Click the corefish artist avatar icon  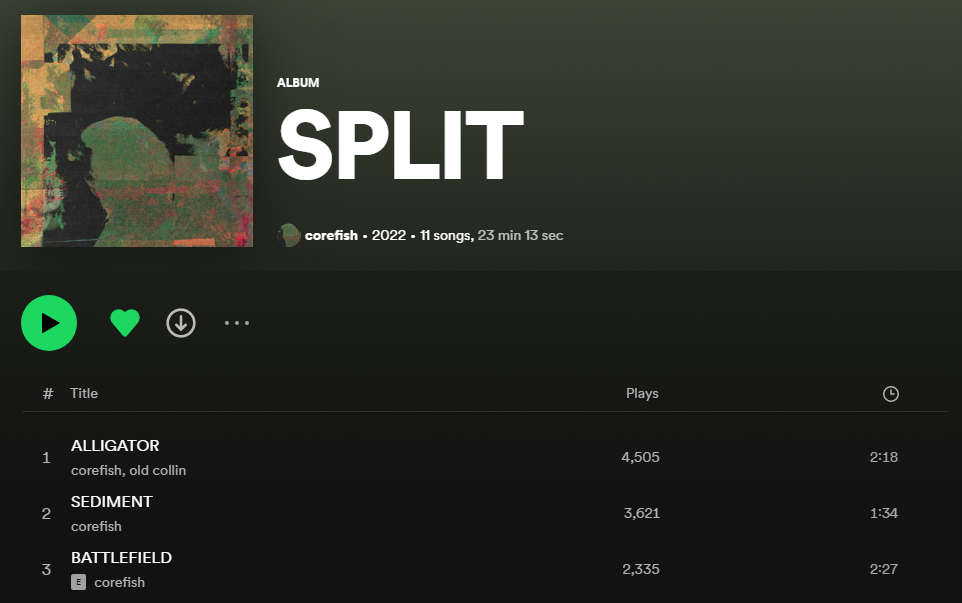[x=288, y=236]
